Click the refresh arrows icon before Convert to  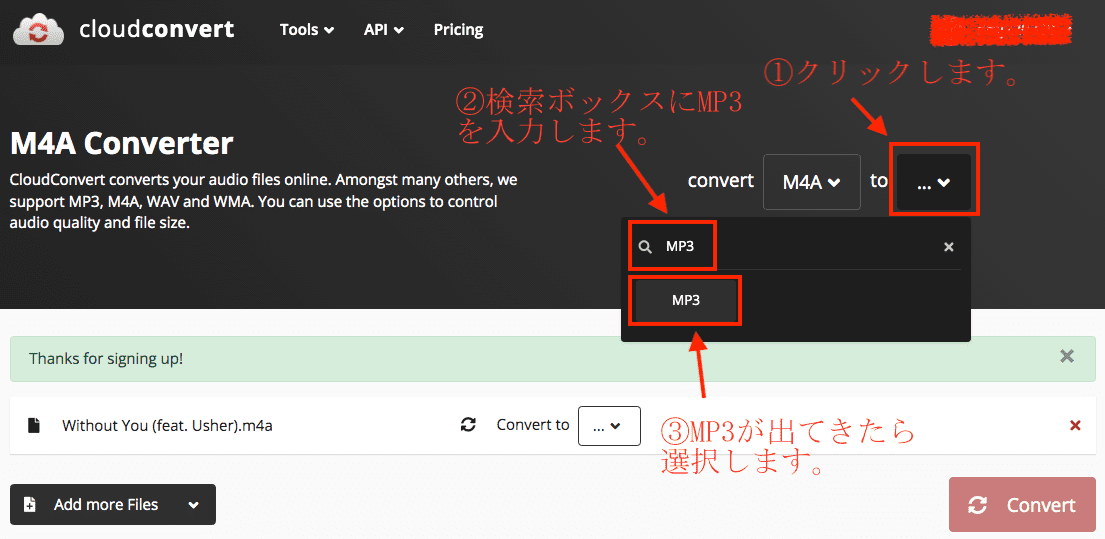coord(468,425)
